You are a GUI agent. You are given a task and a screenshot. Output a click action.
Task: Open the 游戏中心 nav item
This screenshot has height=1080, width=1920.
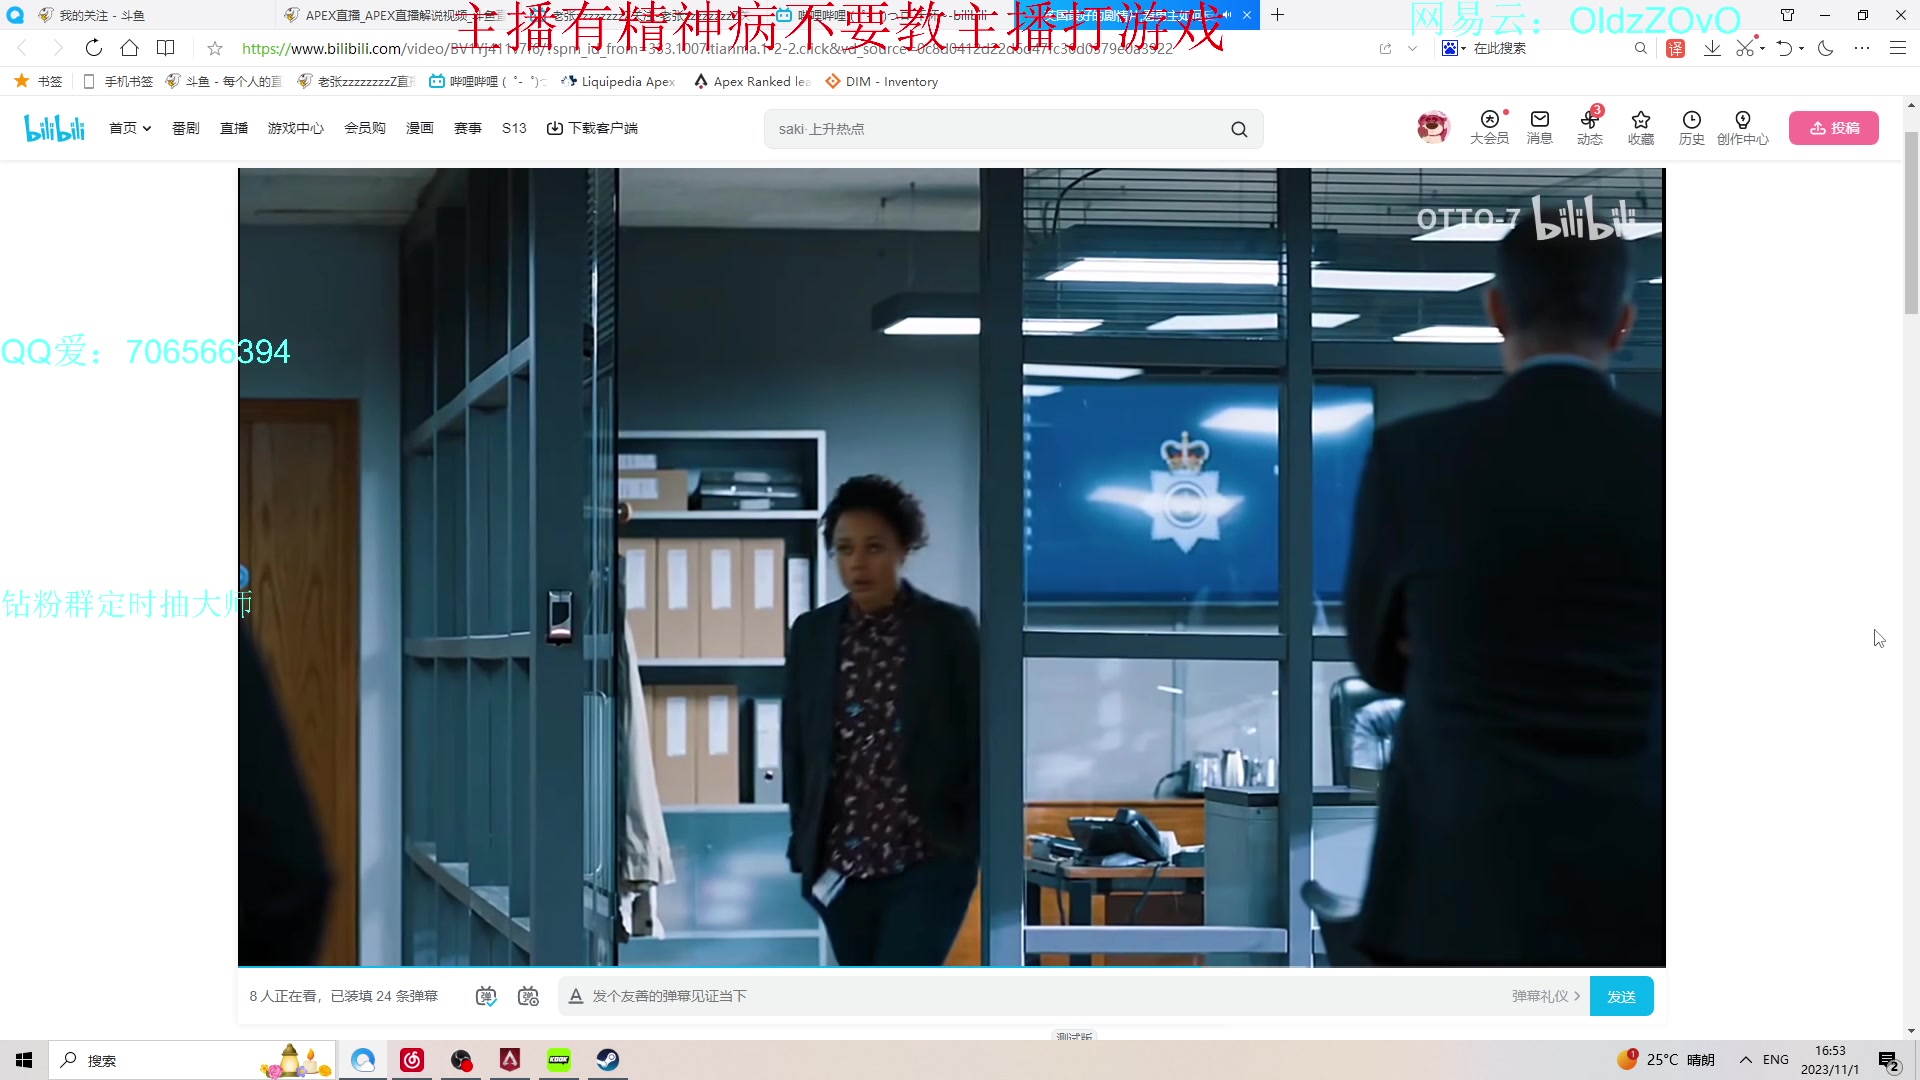pyautogui.click(x=296, y=128)
